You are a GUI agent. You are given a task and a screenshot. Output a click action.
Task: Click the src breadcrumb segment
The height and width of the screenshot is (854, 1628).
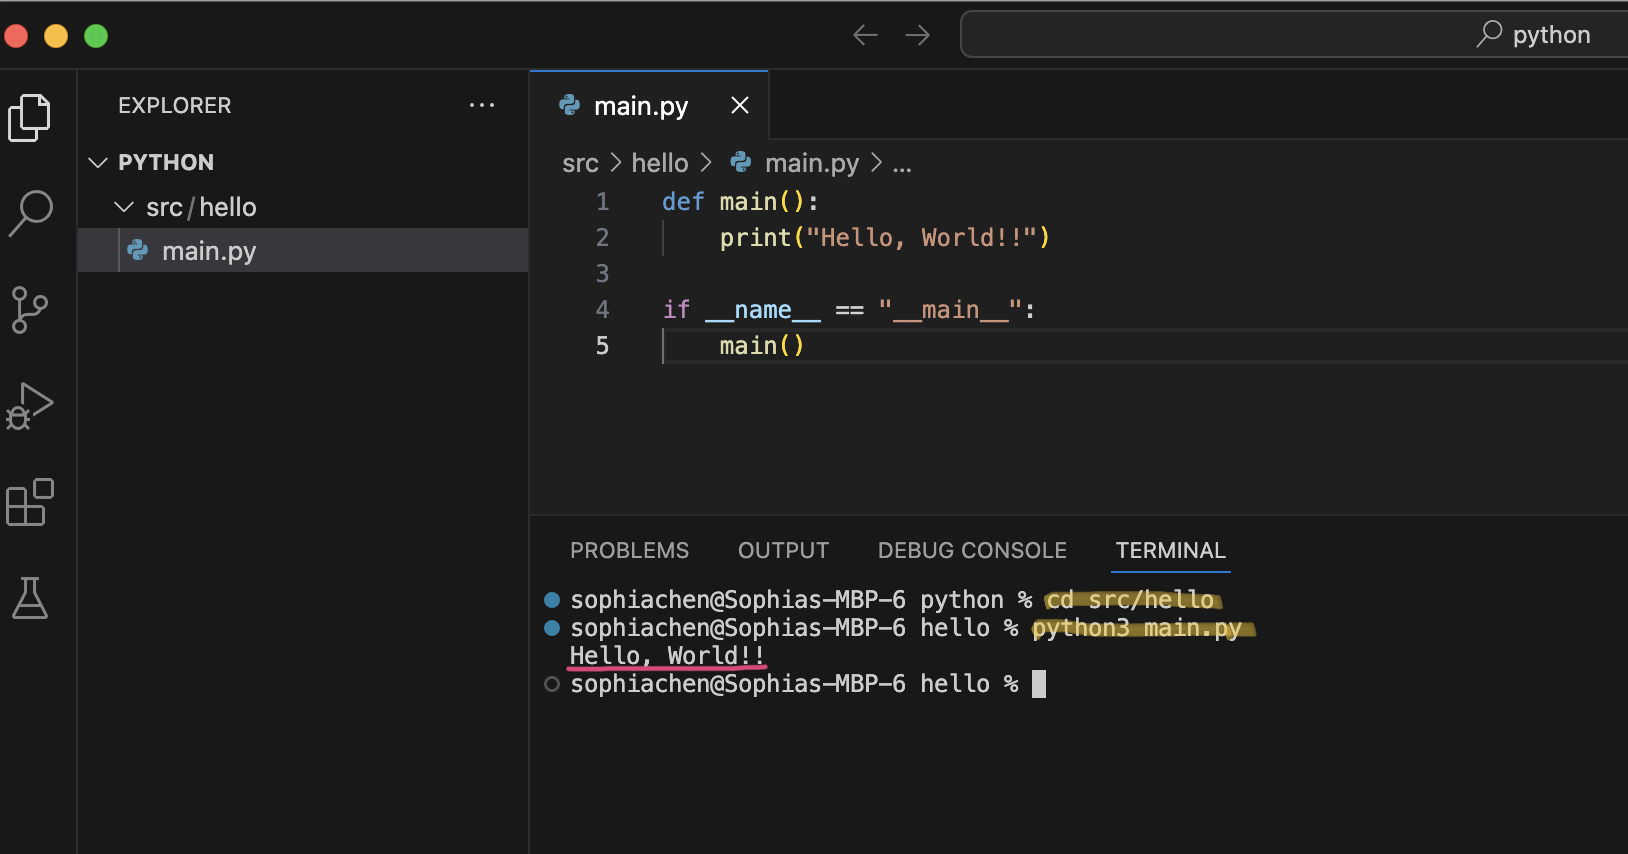[x=580, y=163]
